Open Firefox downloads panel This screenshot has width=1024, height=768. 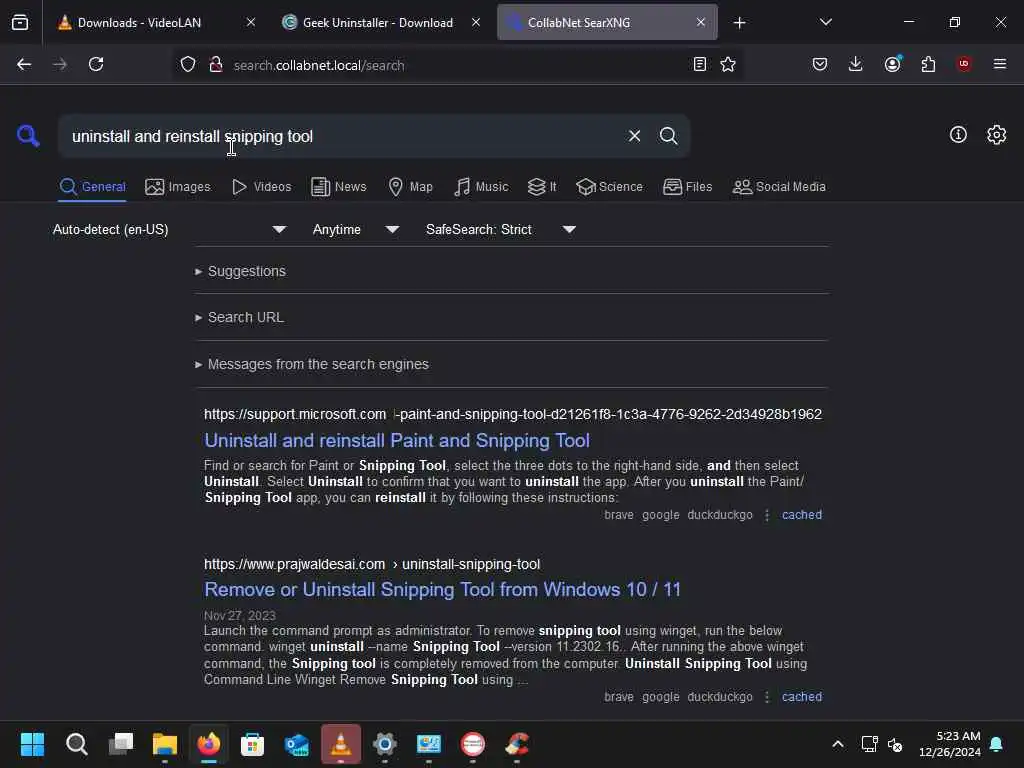click(x=856, y=64)
